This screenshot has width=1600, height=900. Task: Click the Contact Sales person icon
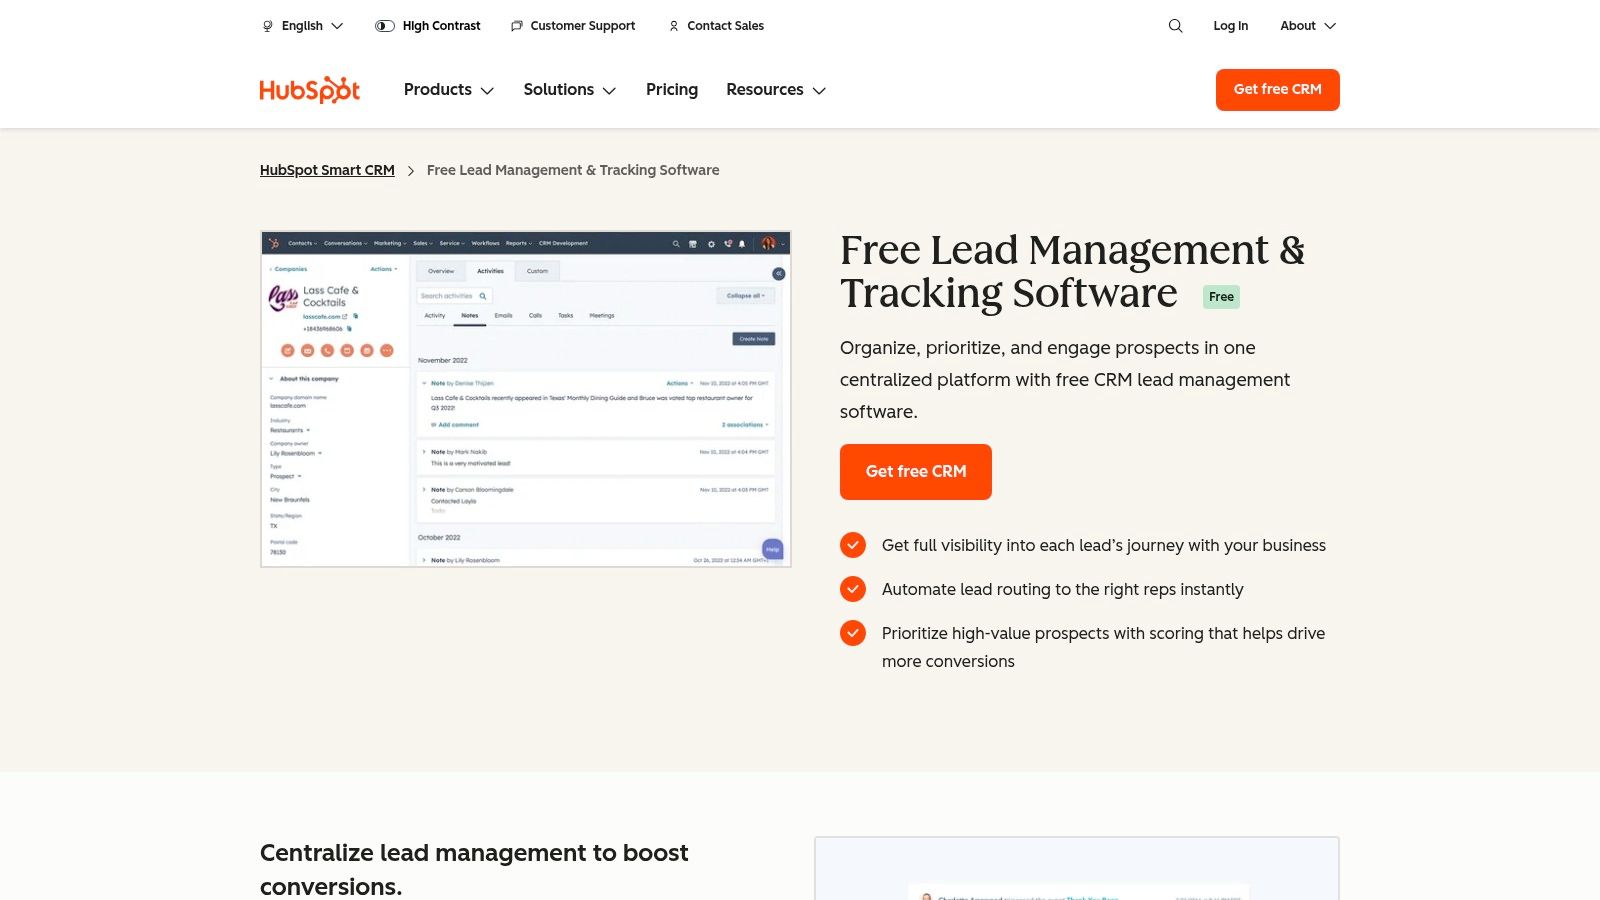tap(673, 26)
